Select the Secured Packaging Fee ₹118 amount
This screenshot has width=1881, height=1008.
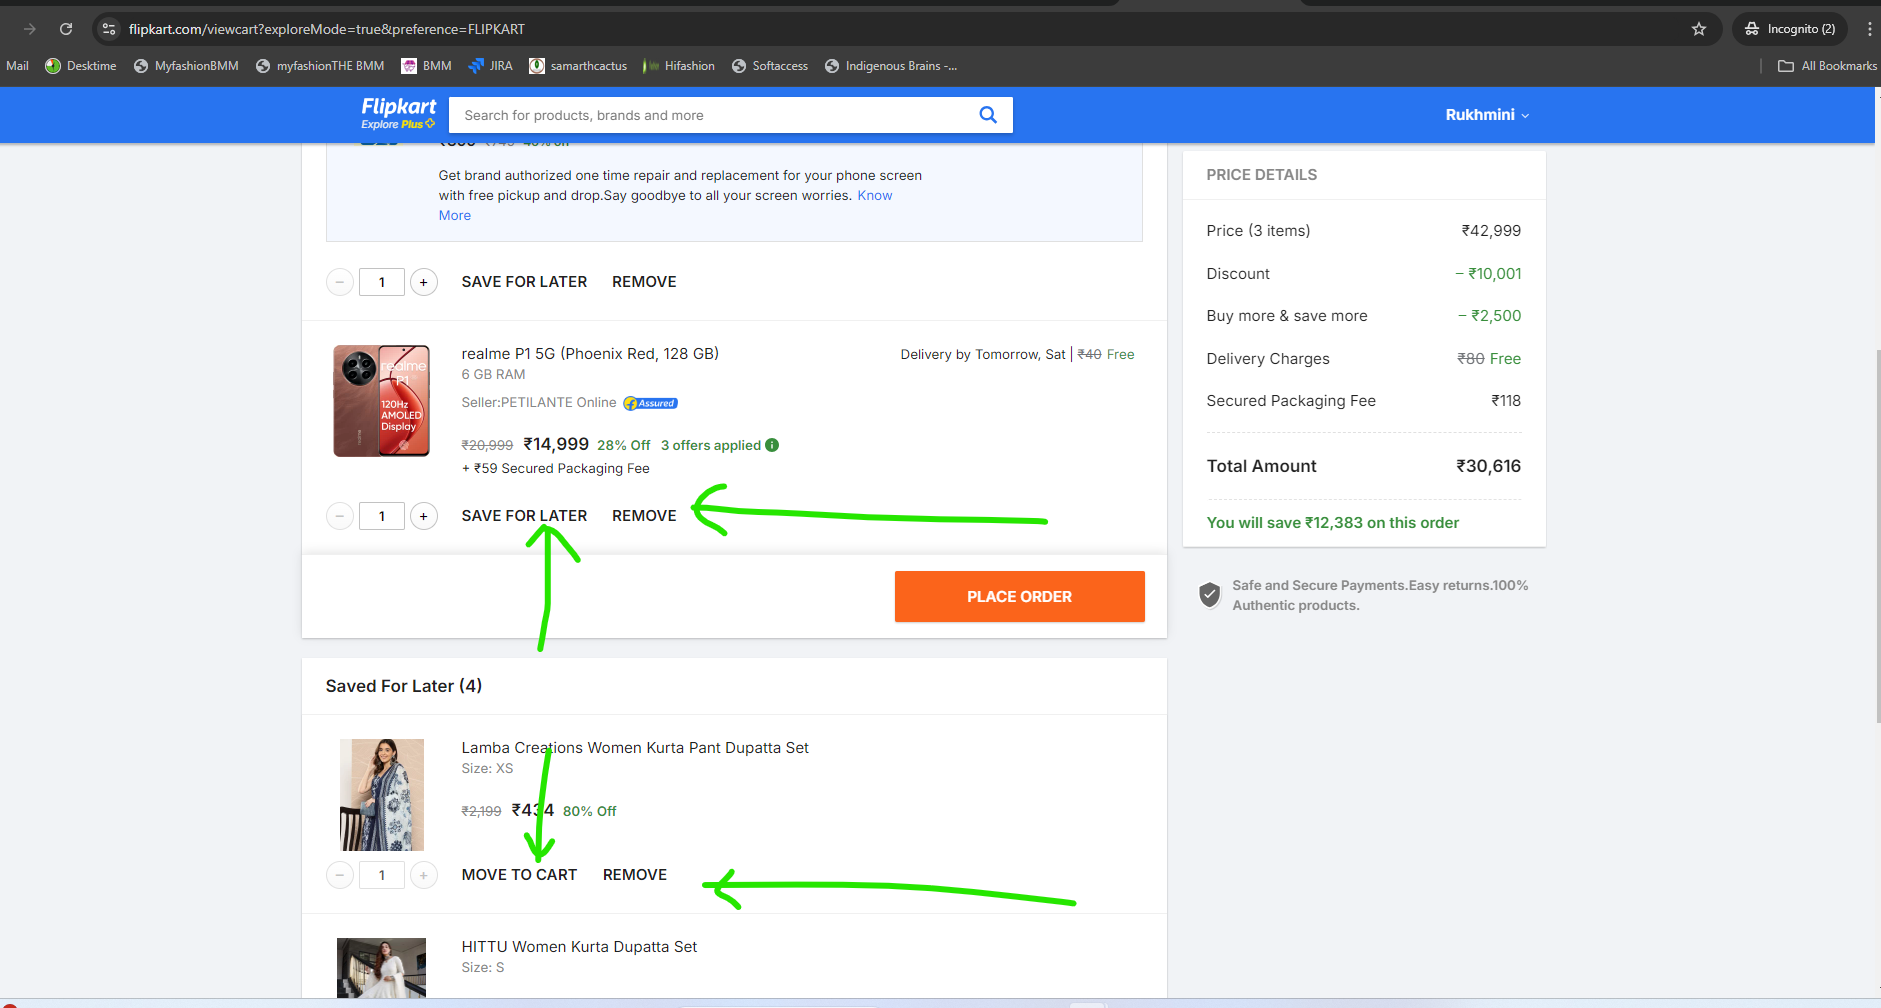coord(1506,401)
